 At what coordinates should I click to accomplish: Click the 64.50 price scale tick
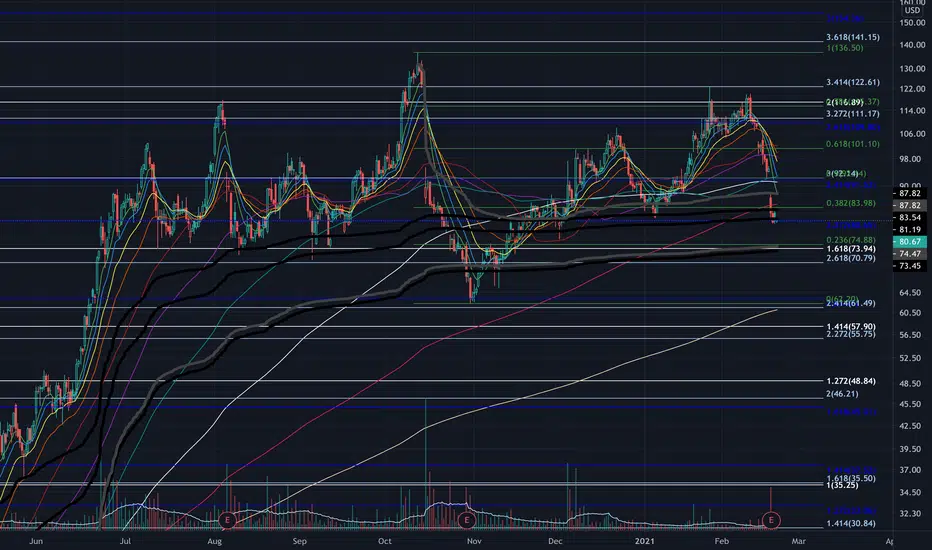tap(912, 293)
